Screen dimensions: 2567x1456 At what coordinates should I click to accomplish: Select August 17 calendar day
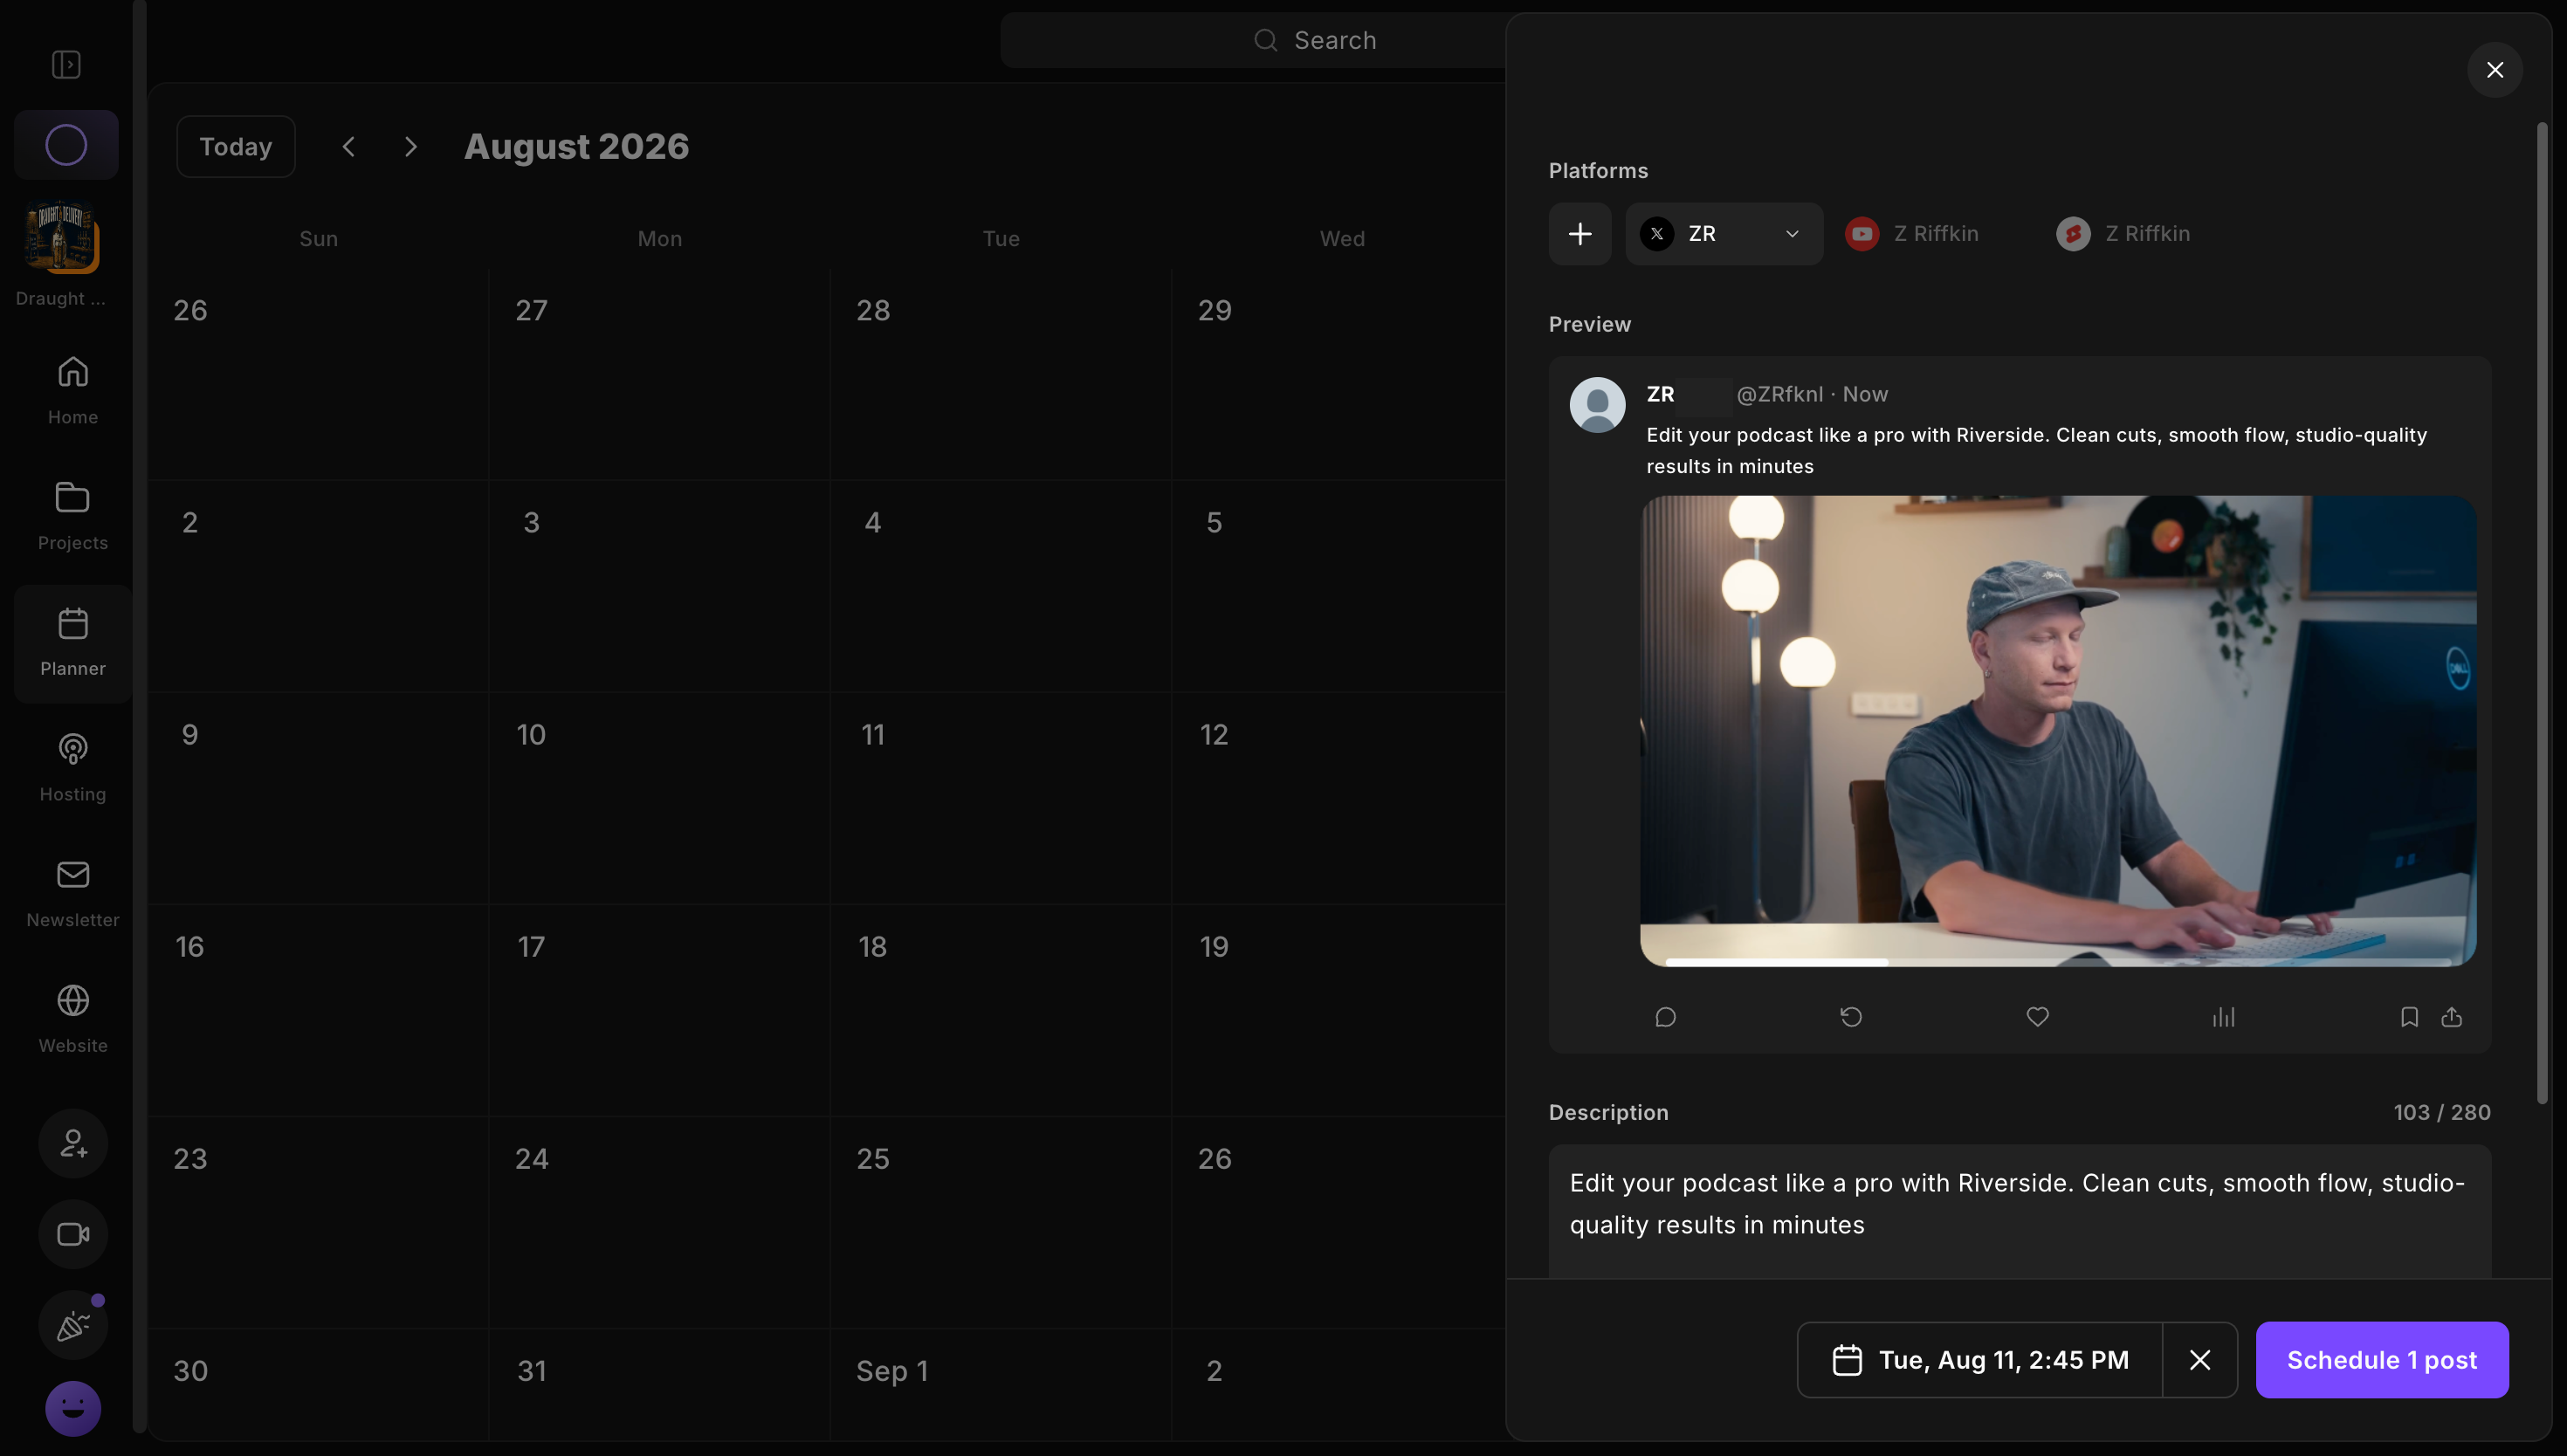point(659,1010)
